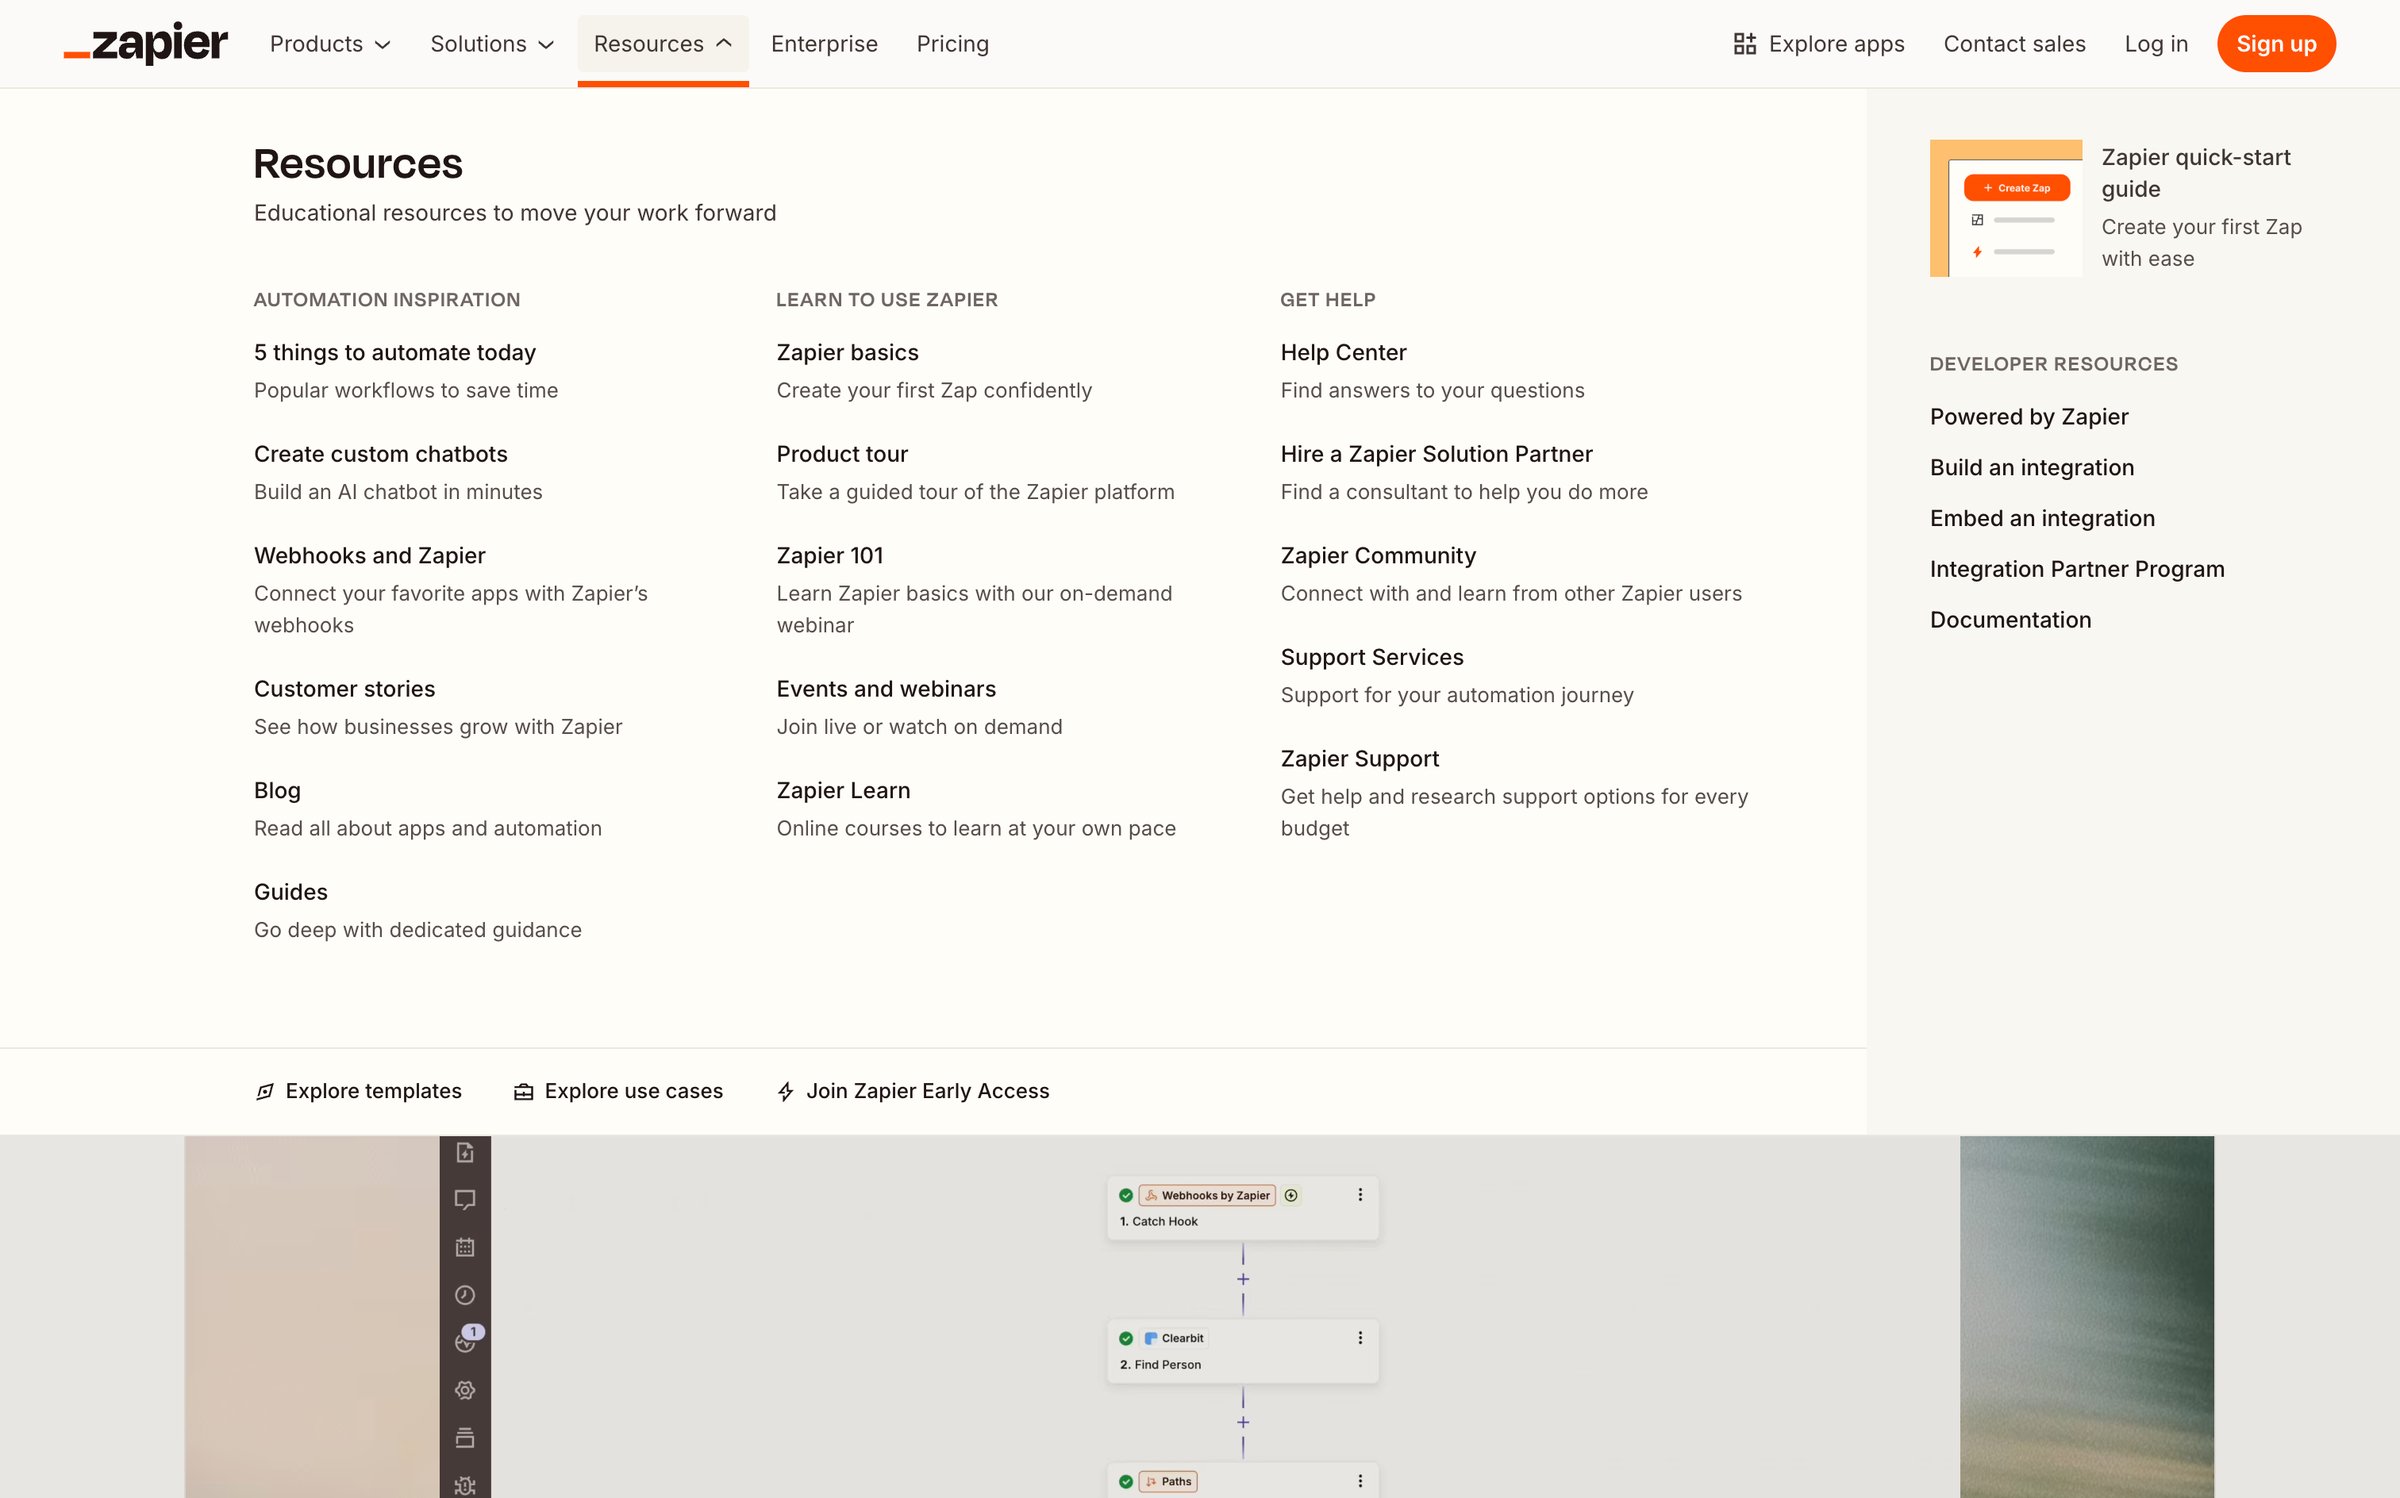2400x1498 pixels.
Task: Click the file icon in editor sidebar
Action: coord(465,1153)
